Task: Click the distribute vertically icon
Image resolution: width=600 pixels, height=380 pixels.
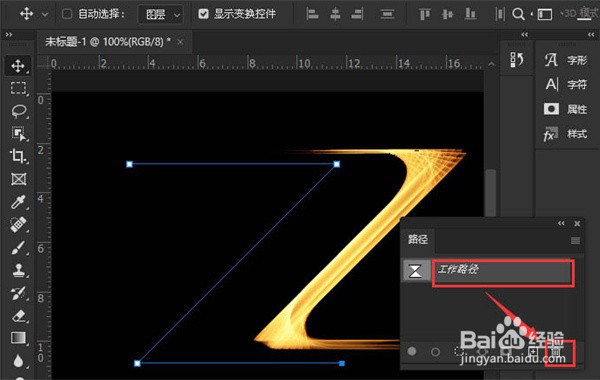Action: (x=387, y=15)
